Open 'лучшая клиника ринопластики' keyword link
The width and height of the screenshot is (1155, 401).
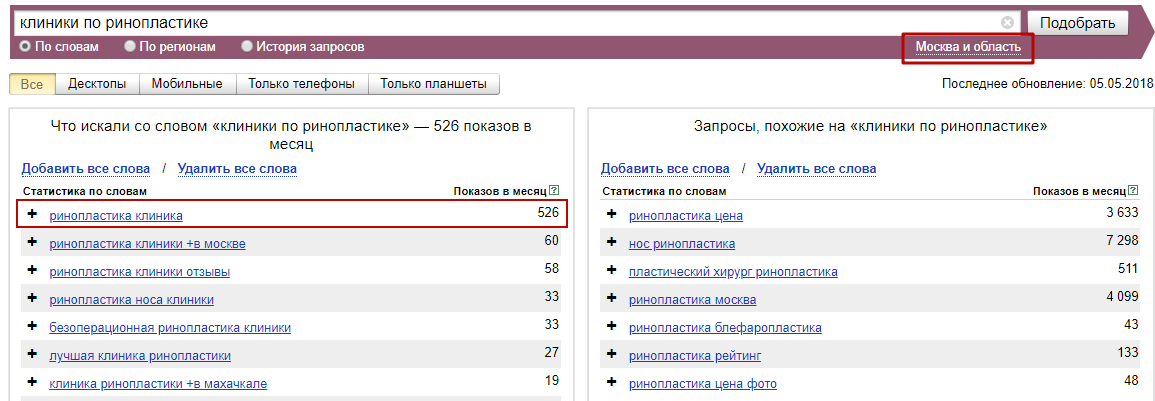(x=140, y=356)
